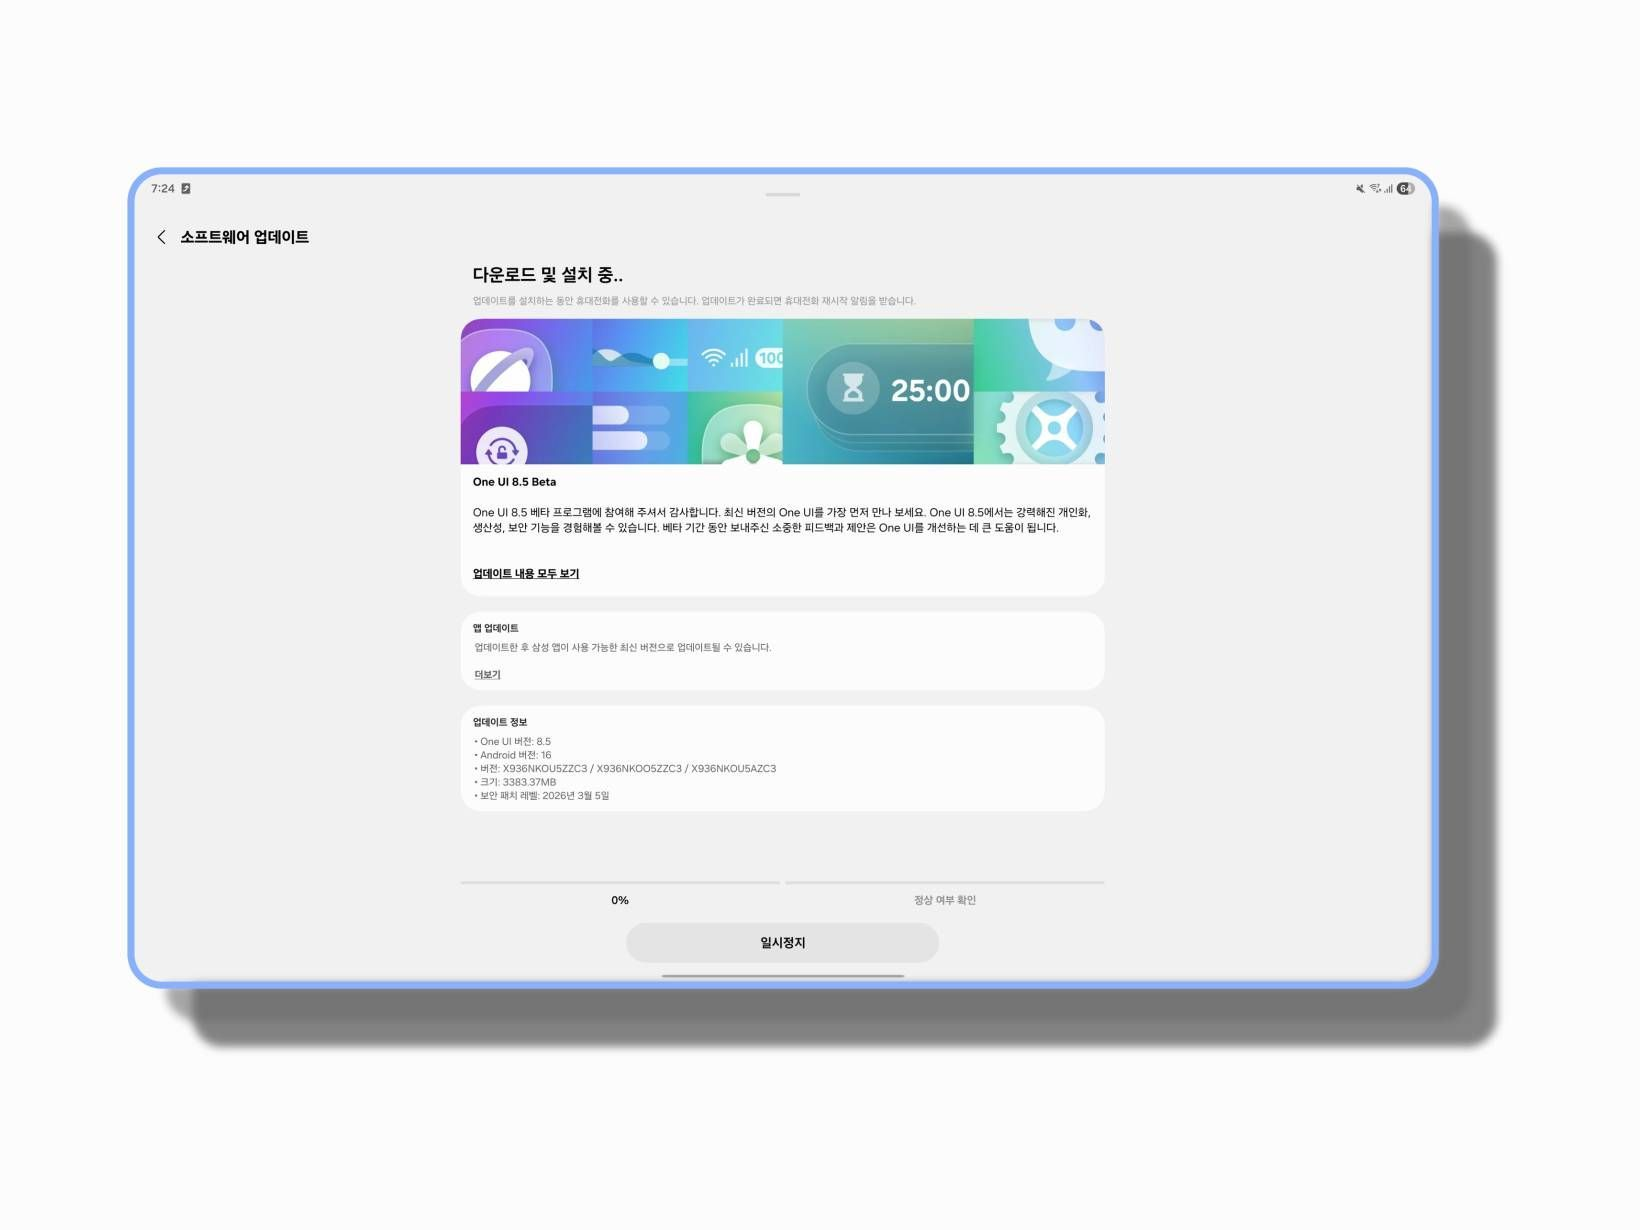This screenshot has width=1640, height=1230.
Task: Tap the muted sound status icon
Action: pyautogui.click(x=1360, y=188)
